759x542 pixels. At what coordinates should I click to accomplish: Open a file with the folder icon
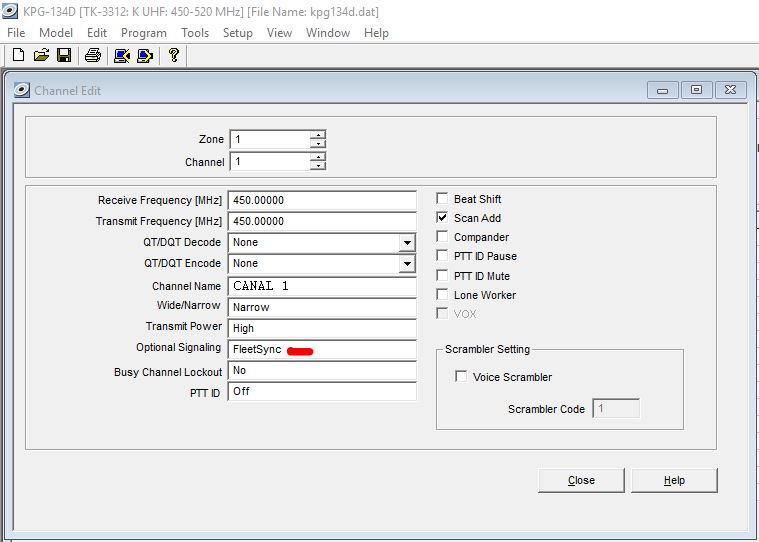(x=41, y=55)
